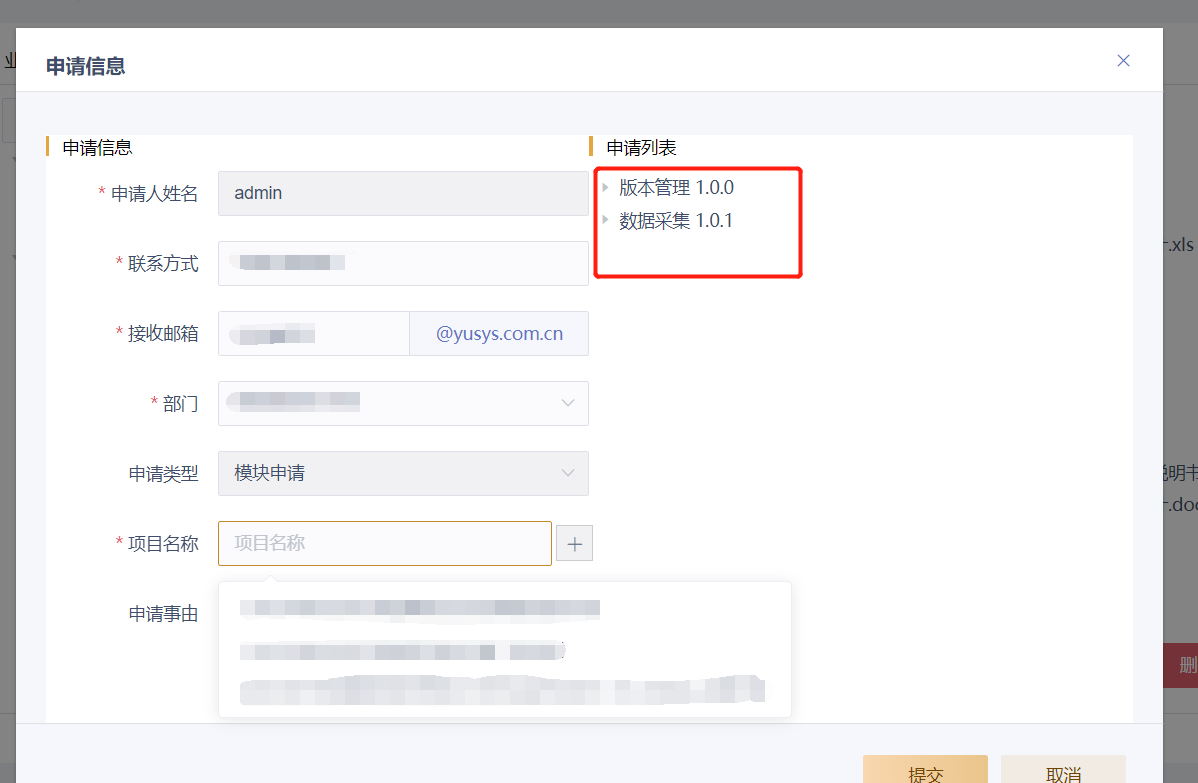Click the 申请人姓名 field containing admin
This screenshot has height=783, width=1198.
click(x=403, y=193)
